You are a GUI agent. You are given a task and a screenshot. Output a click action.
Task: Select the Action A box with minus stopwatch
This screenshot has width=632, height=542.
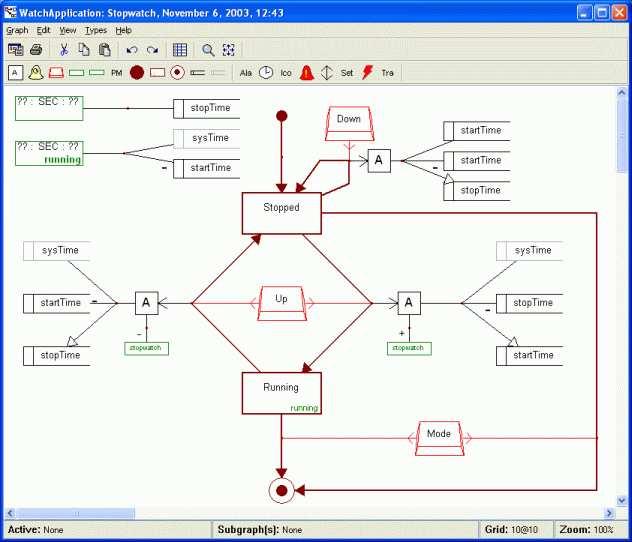146,303
